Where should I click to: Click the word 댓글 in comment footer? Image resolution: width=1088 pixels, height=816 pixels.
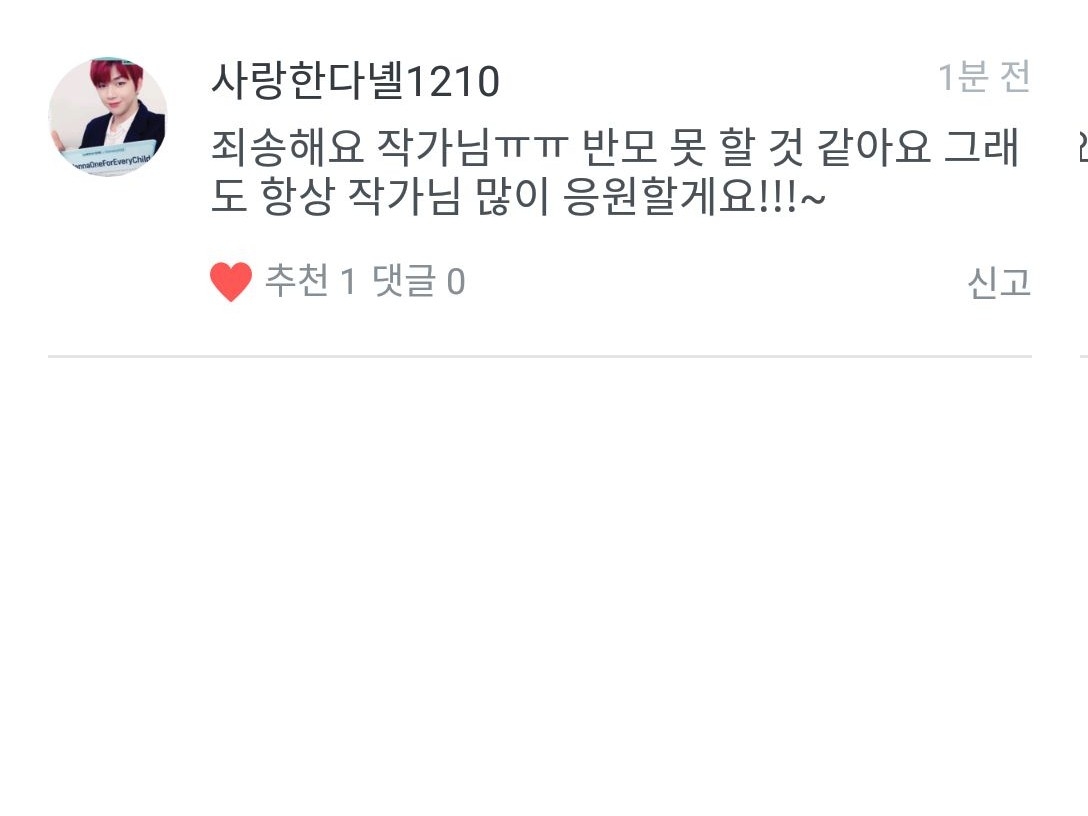coord(404,281)
